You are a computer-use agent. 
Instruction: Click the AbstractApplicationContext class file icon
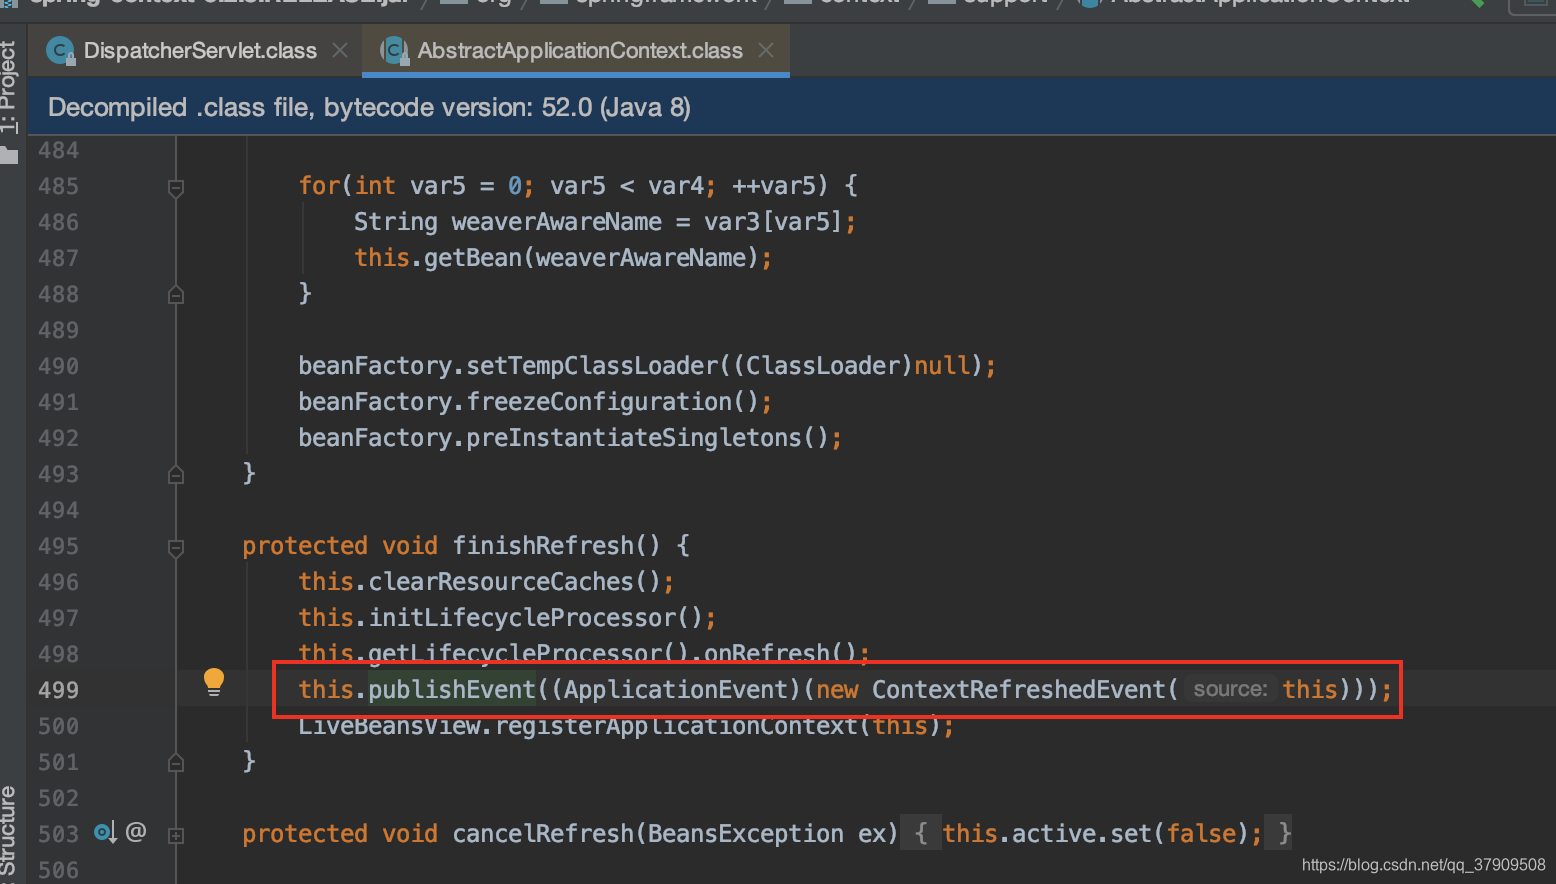point(394,51)
